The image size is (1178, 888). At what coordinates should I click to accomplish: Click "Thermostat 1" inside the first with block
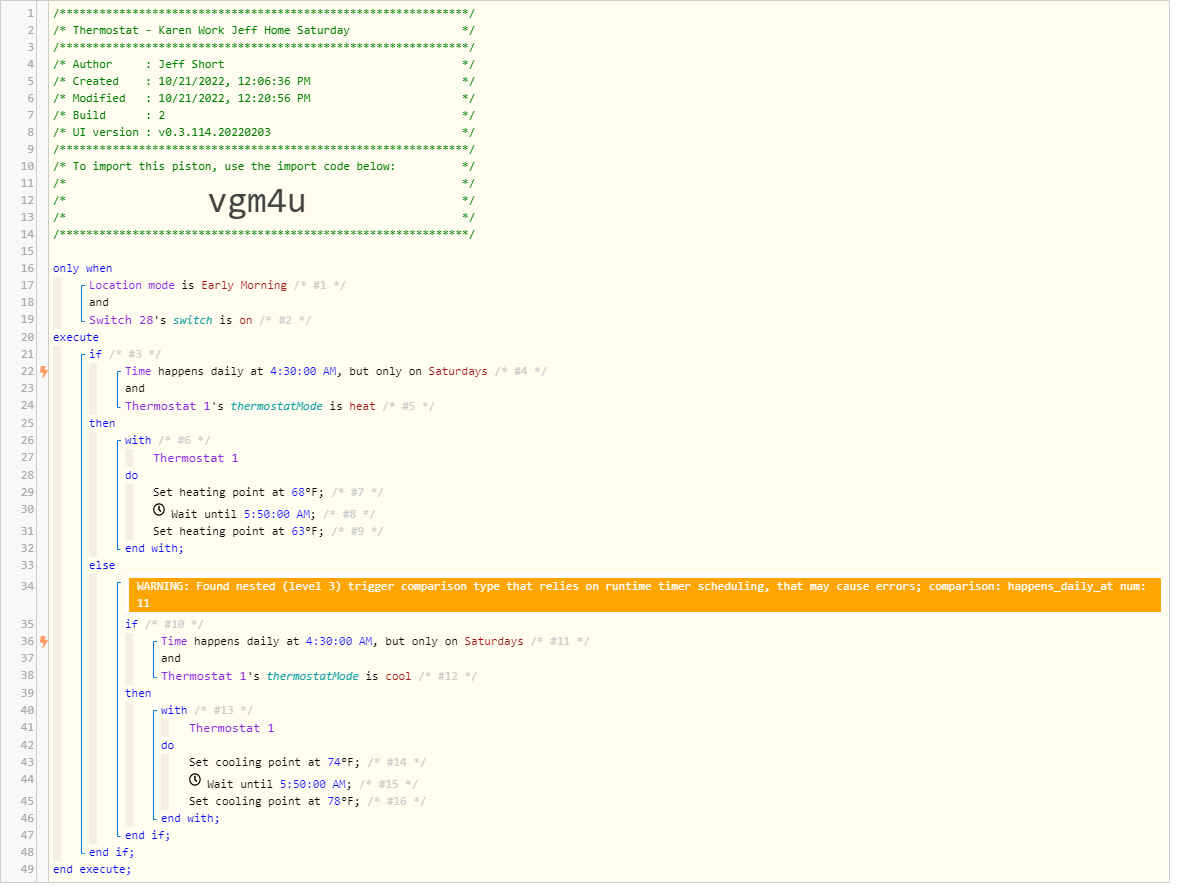coord(195,457)
